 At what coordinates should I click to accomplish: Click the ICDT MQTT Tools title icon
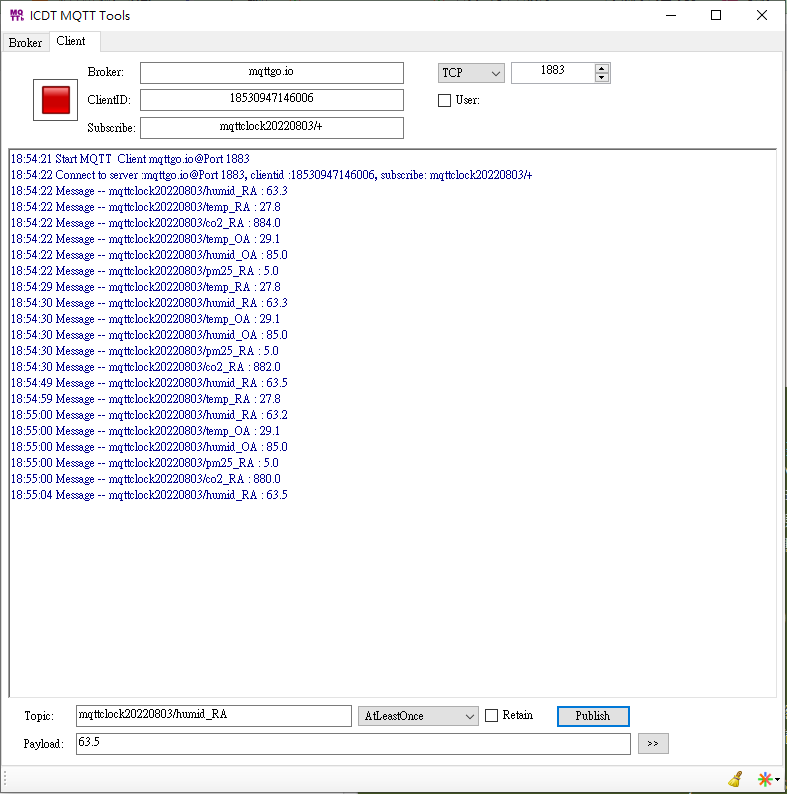[x=16, y=15]
